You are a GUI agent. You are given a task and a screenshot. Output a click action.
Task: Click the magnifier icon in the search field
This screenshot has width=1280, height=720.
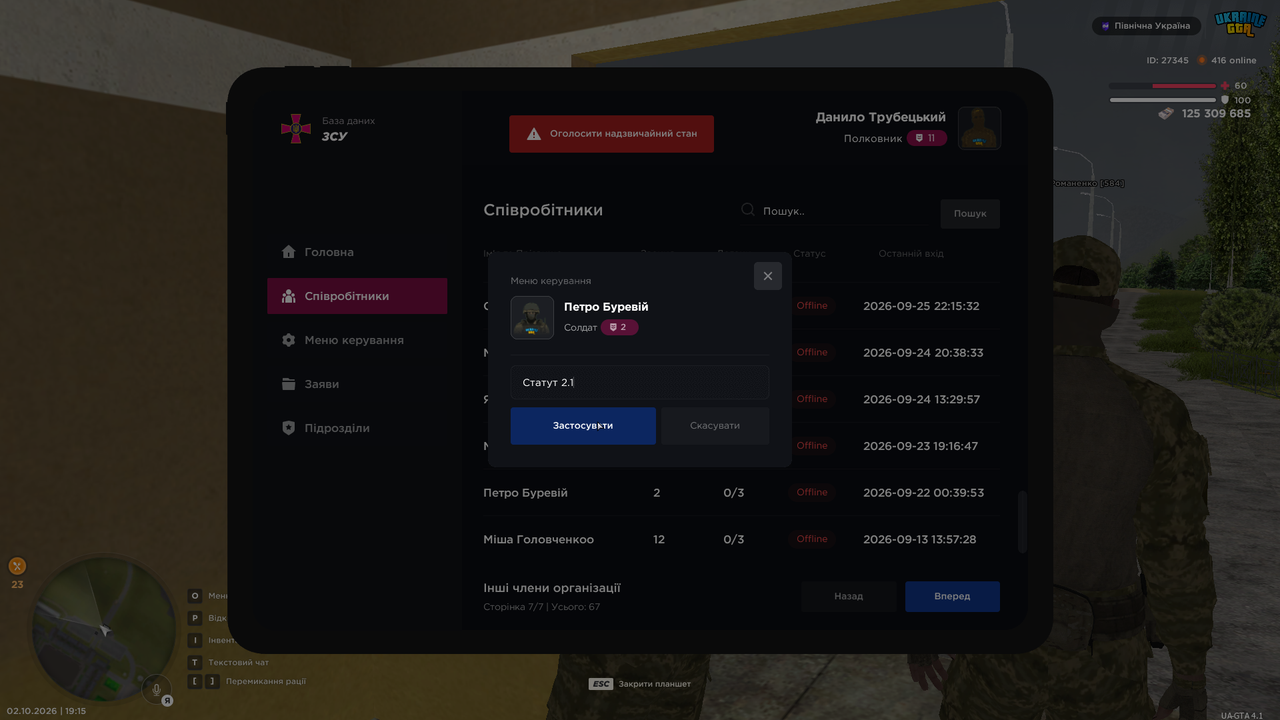click(x=748, y=210)
